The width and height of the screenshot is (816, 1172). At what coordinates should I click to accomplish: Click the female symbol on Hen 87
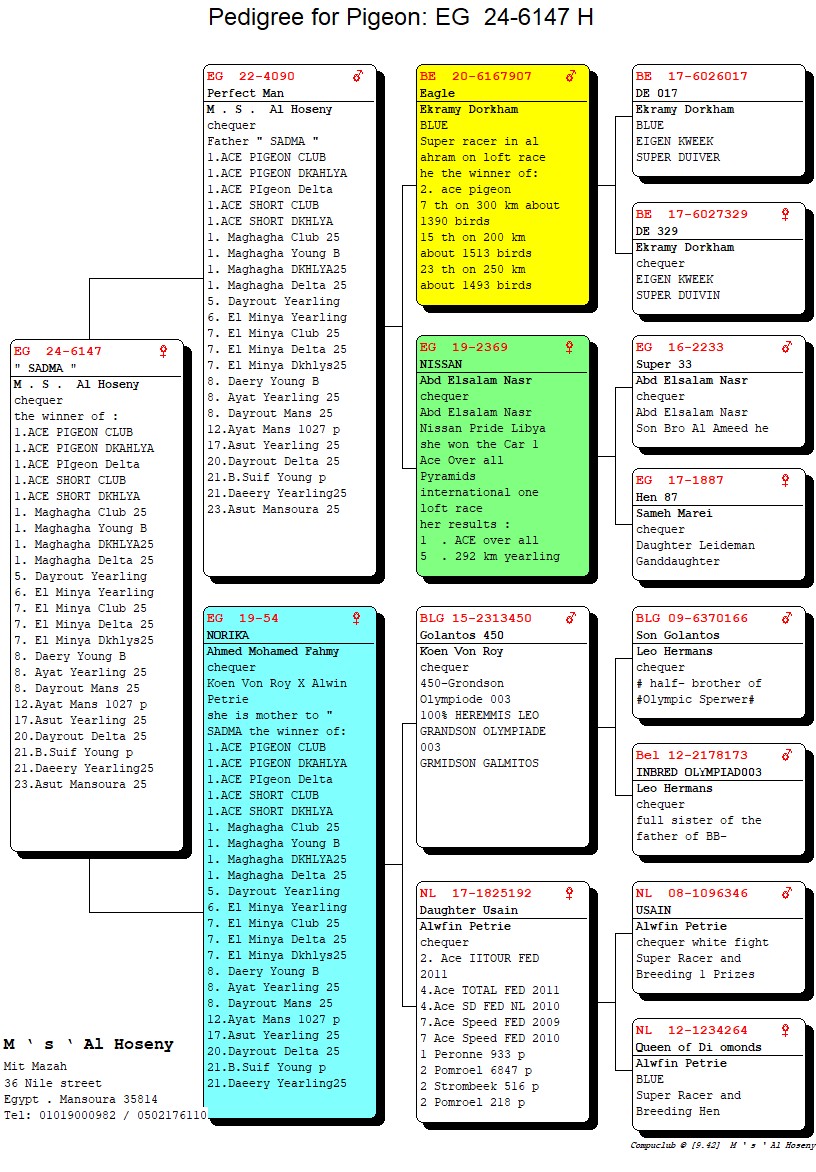point(785,480)
